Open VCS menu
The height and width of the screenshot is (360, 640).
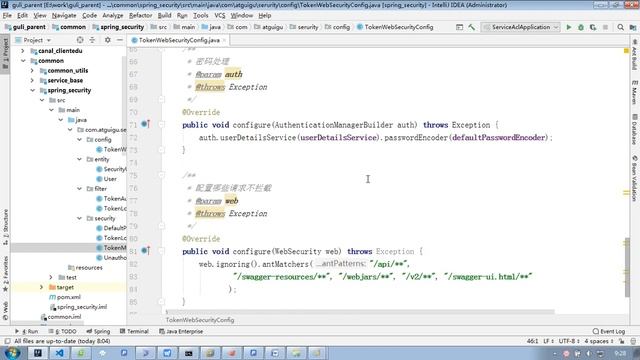coord(220,16)
